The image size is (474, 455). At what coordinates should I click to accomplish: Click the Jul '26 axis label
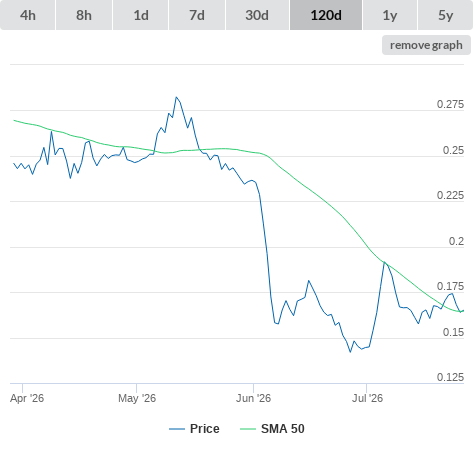tap(368, 398)
